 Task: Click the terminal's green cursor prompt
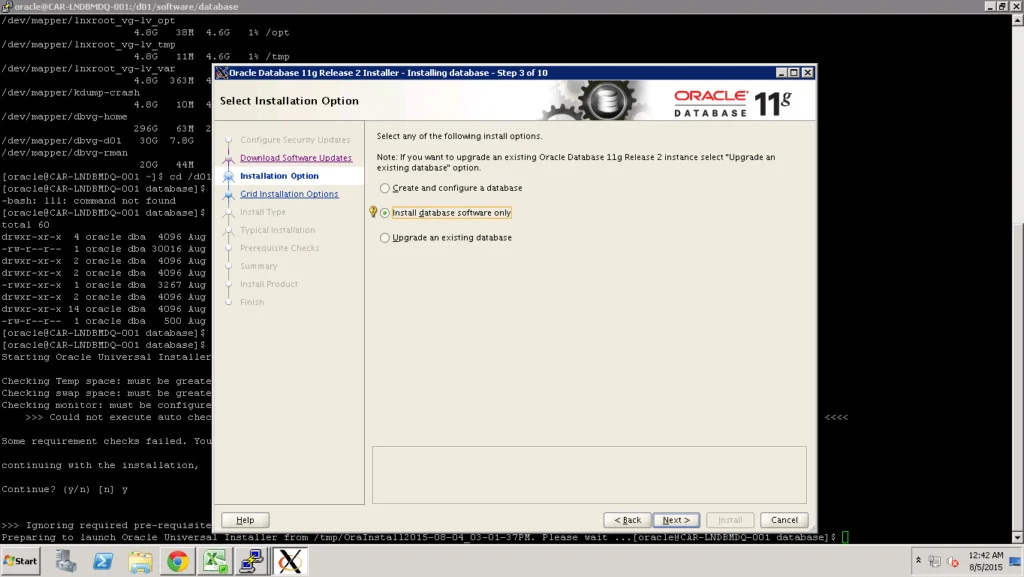[845, 537]
